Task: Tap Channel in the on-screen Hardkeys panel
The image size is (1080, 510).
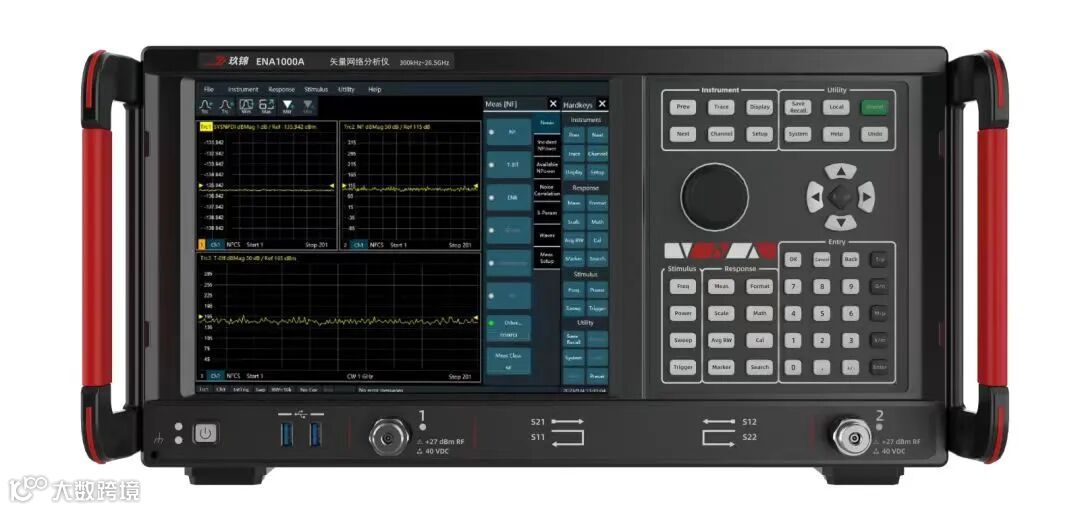Action: 597,154
